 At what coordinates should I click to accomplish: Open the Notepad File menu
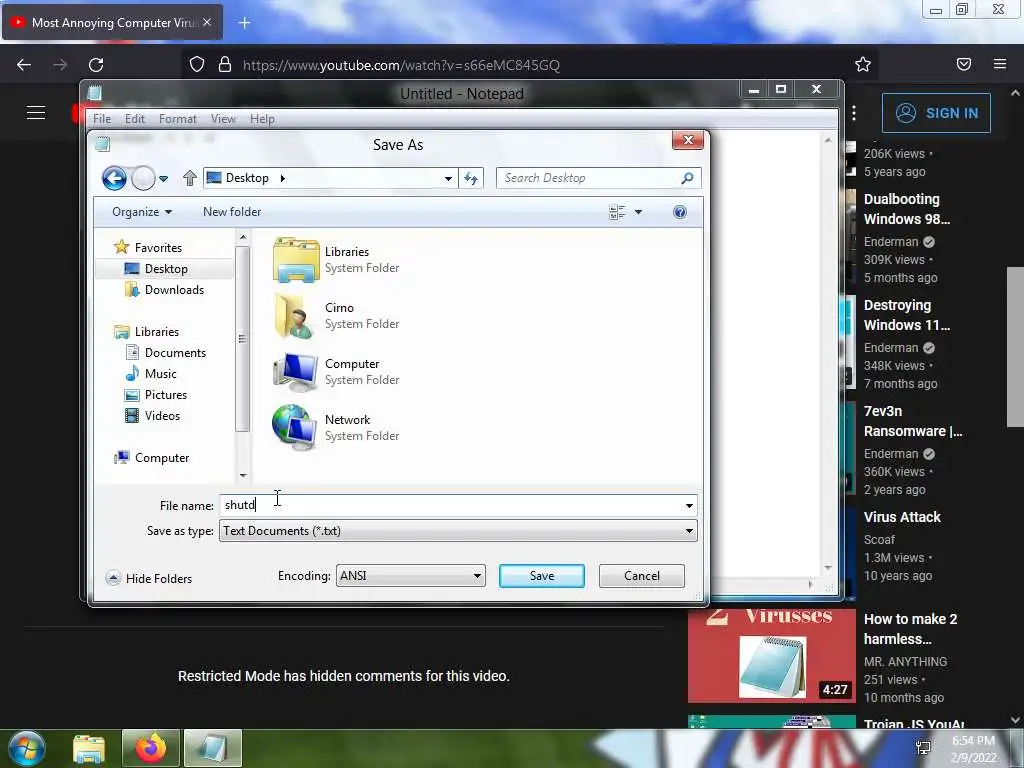pyautogui.click(x=102, y=119)
